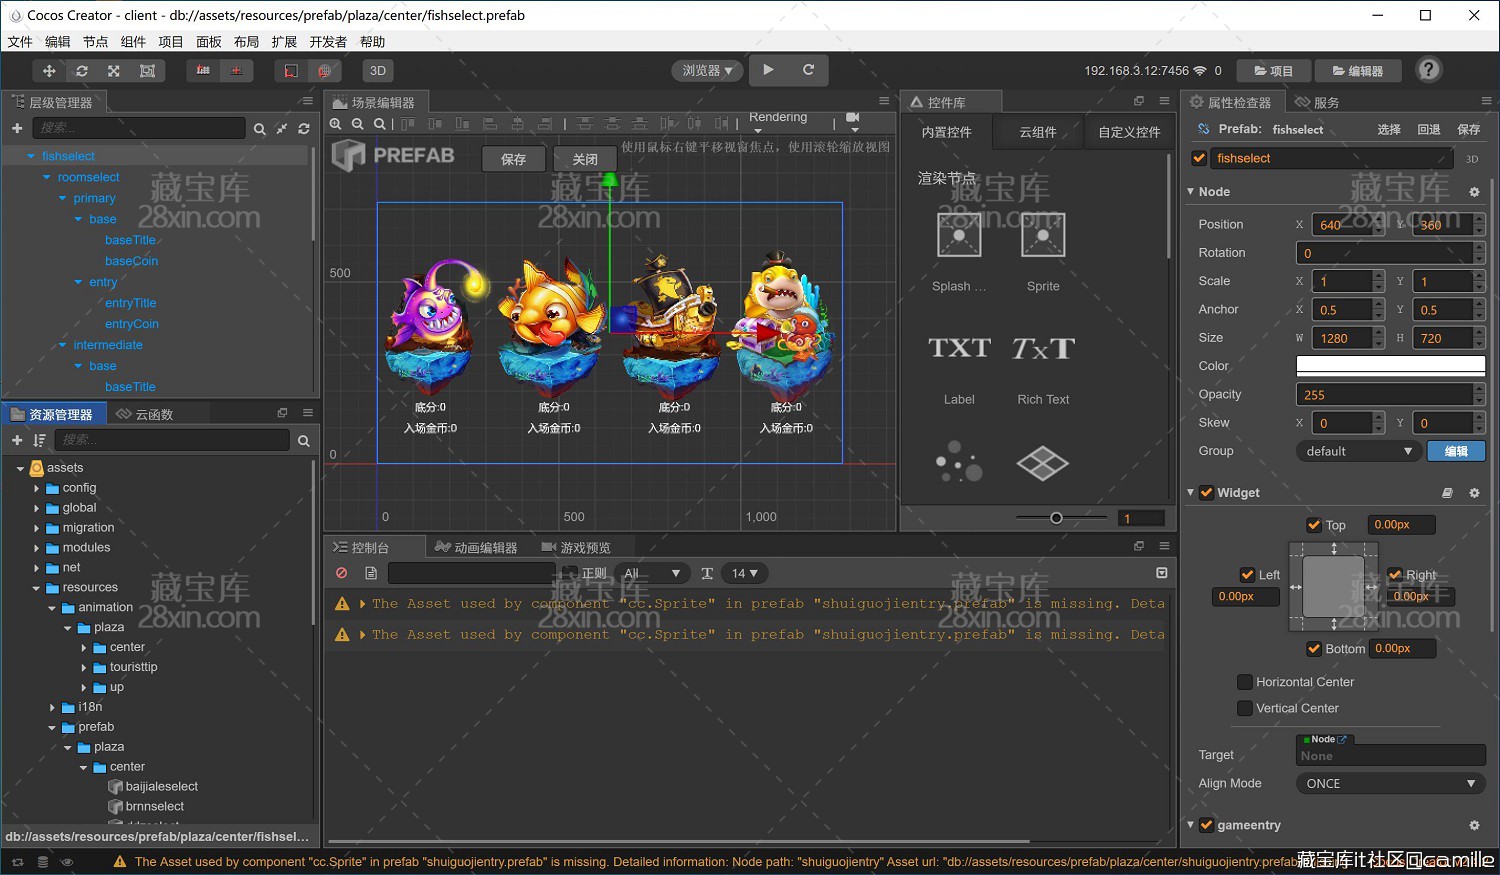The width and height of the screenshot is (1500, 875).
Task: Open the 节点 menu
Action: [95, 42]
